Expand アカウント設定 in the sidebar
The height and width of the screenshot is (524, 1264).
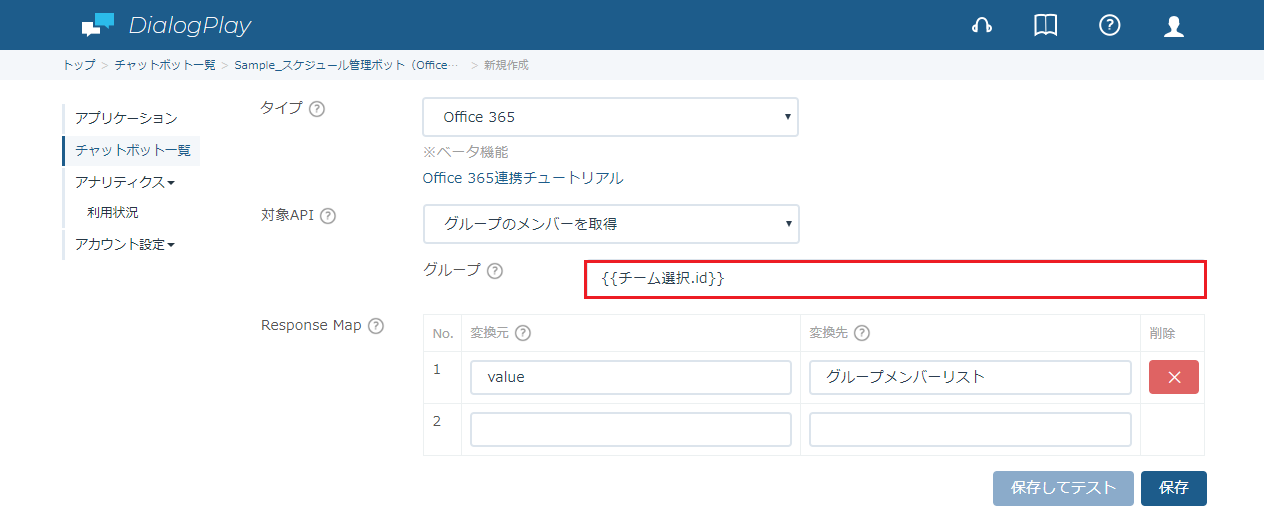pos(125,244)
